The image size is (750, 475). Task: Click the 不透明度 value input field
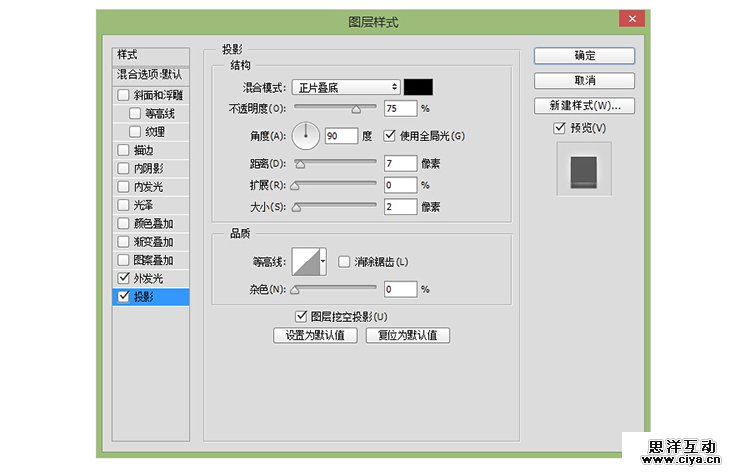pyautogui.click(x=399, y=108)
